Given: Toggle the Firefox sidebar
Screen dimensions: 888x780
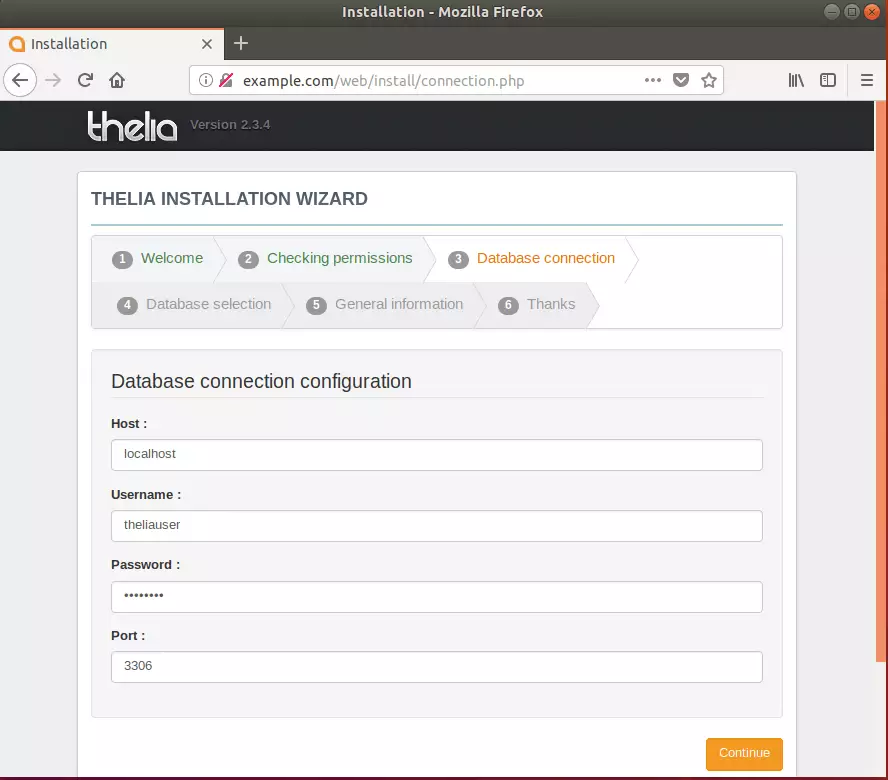Looking at the screenshot, I should (828, 80).
